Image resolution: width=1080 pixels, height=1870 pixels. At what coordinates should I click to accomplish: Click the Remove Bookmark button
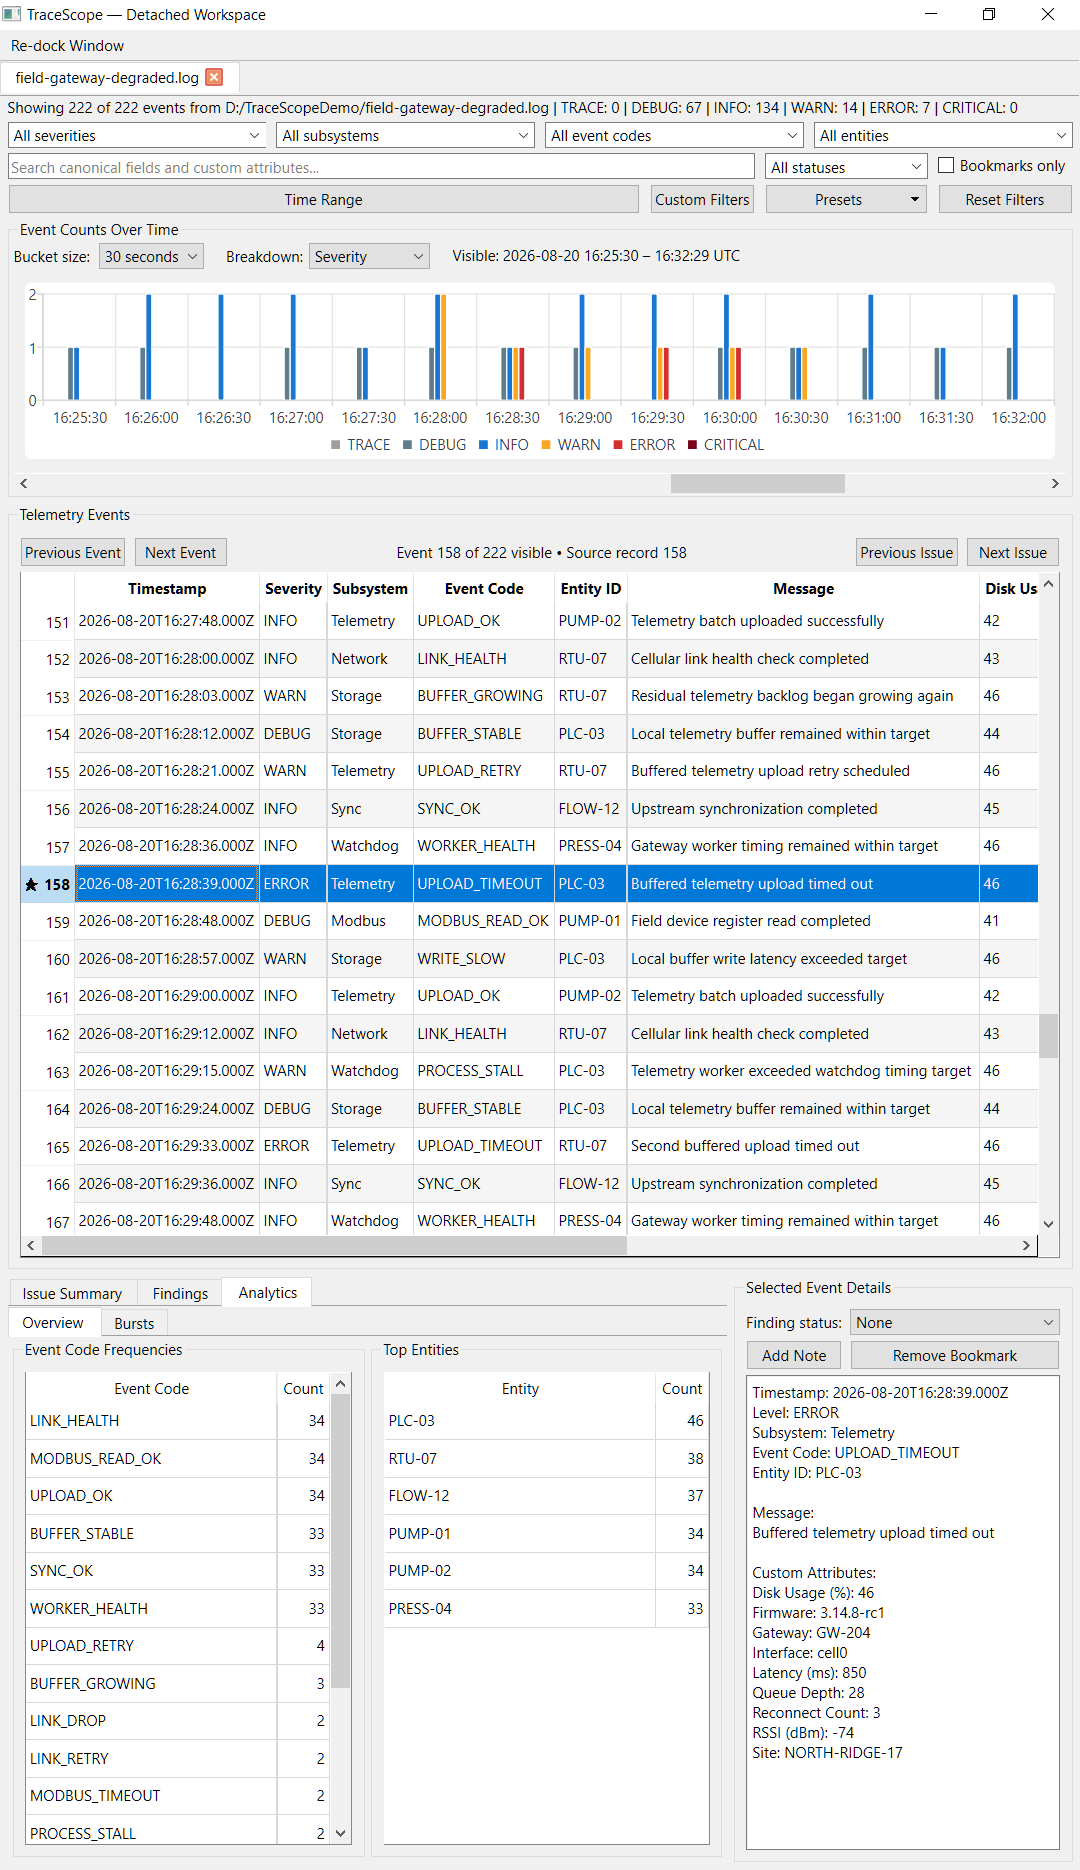pos(954,1355)
